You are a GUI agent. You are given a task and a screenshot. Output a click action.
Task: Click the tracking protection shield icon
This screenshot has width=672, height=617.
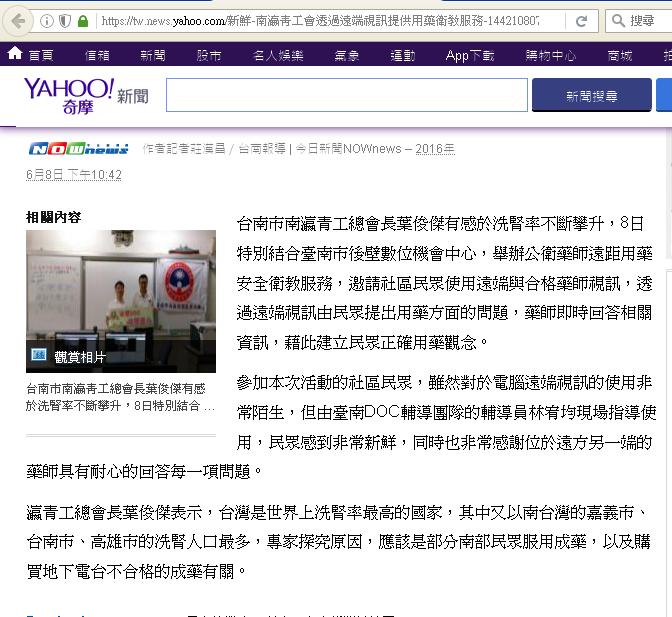coord(65,21)
